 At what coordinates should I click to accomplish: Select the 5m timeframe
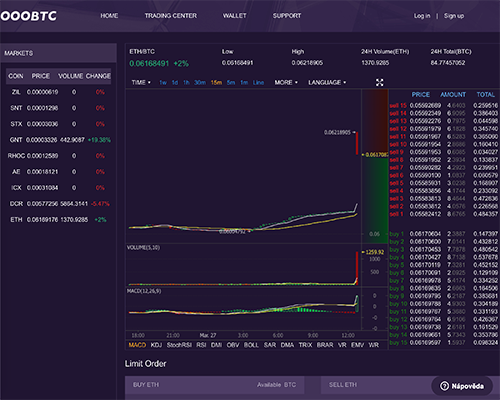pos(231,82)
